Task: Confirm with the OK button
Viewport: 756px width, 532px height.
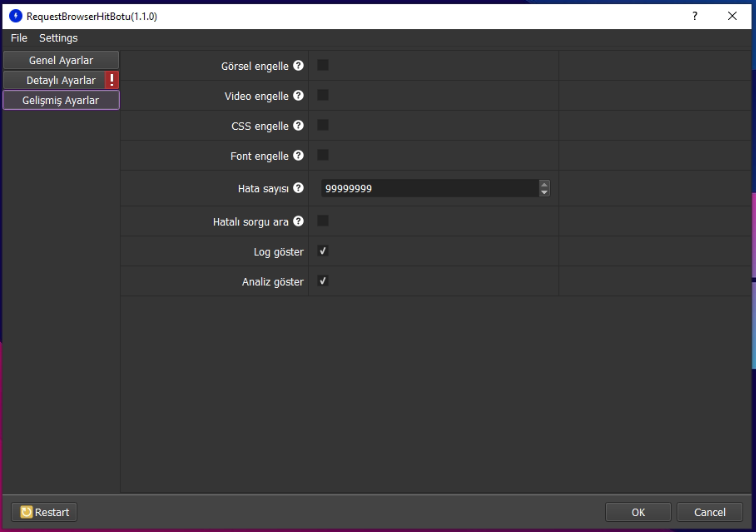Action: tap(638, 512)
